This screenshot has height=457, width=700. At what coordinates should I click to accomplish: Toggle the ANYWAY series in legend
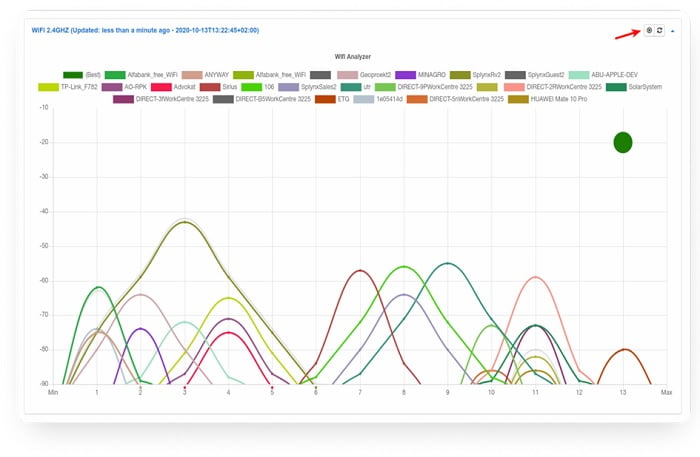(x=216, y=74)
